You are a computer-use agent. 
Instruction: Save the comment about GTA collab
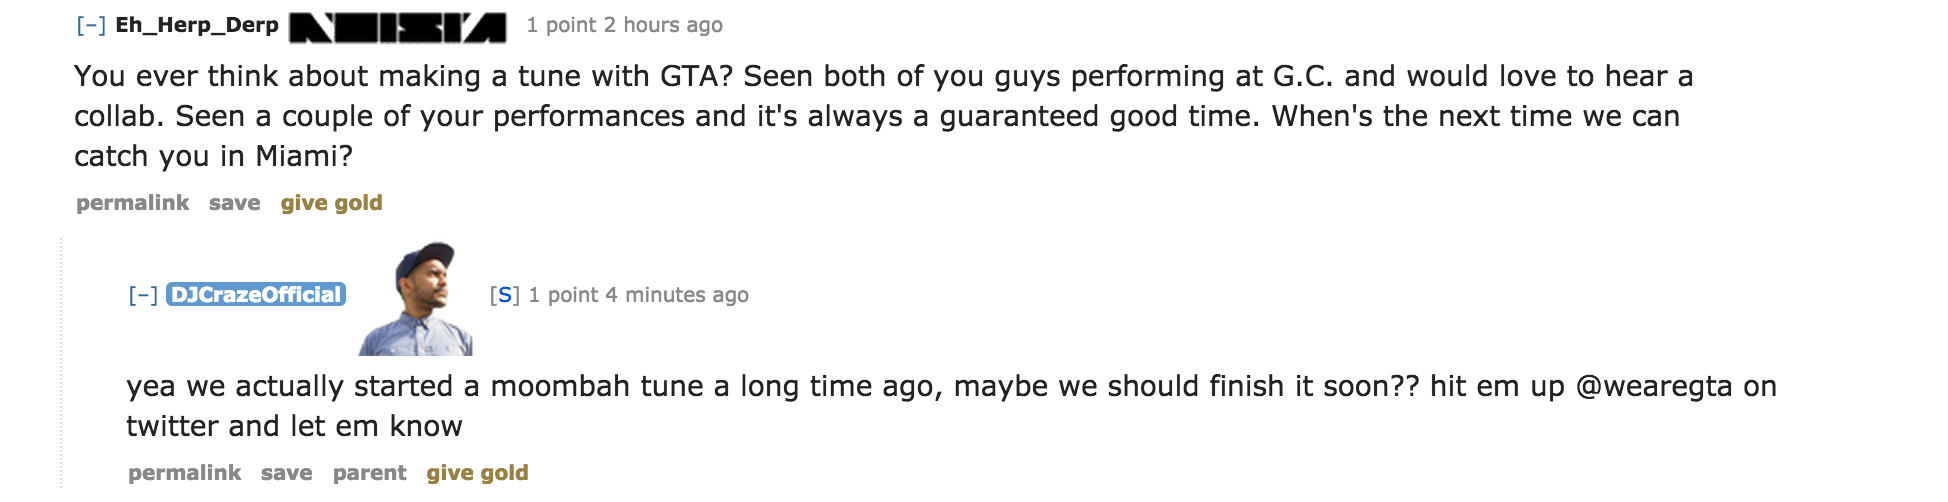coord(234,203)
